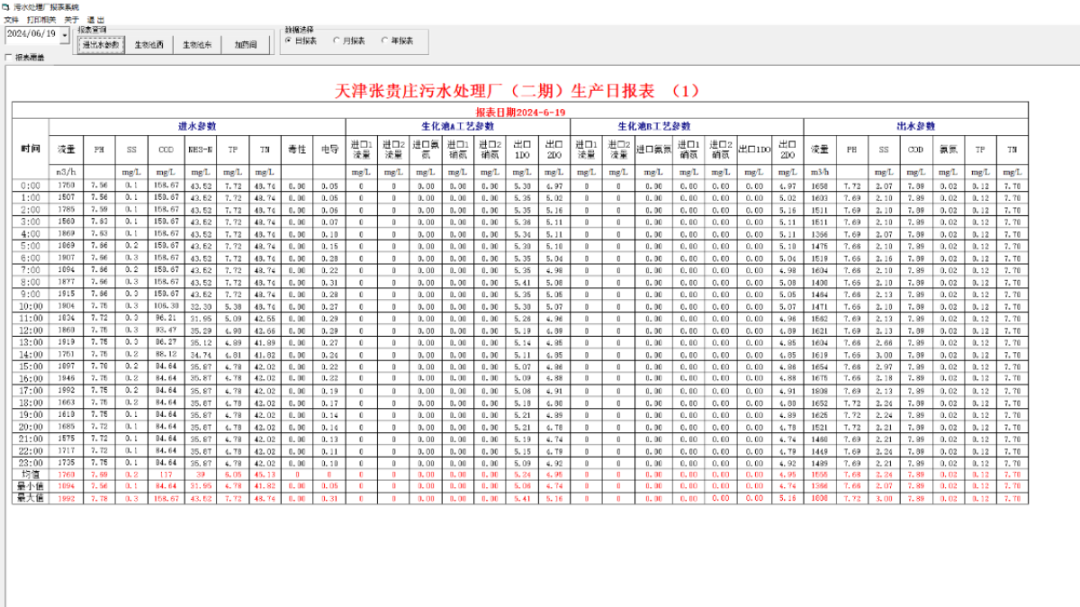Click the 20:00 time row label
The height and width of the screenshot is (607, 1080).
pos(30,427)
